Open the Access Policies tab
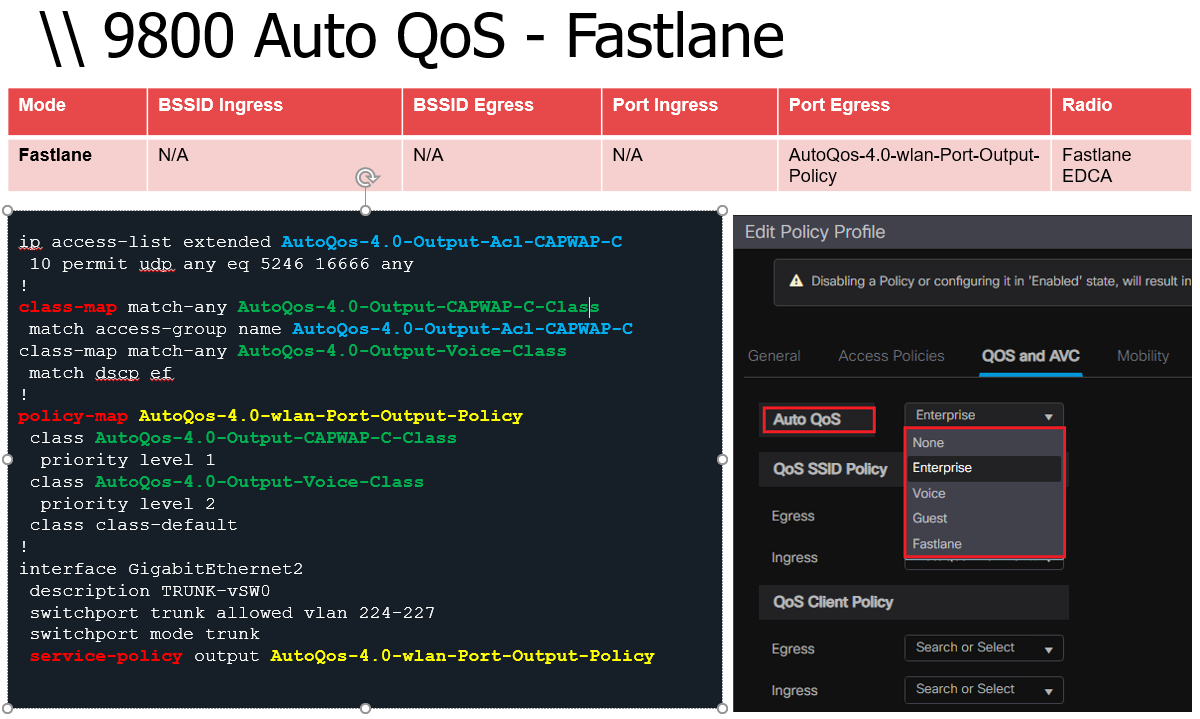1200x719 pixels. click(891, 356)
